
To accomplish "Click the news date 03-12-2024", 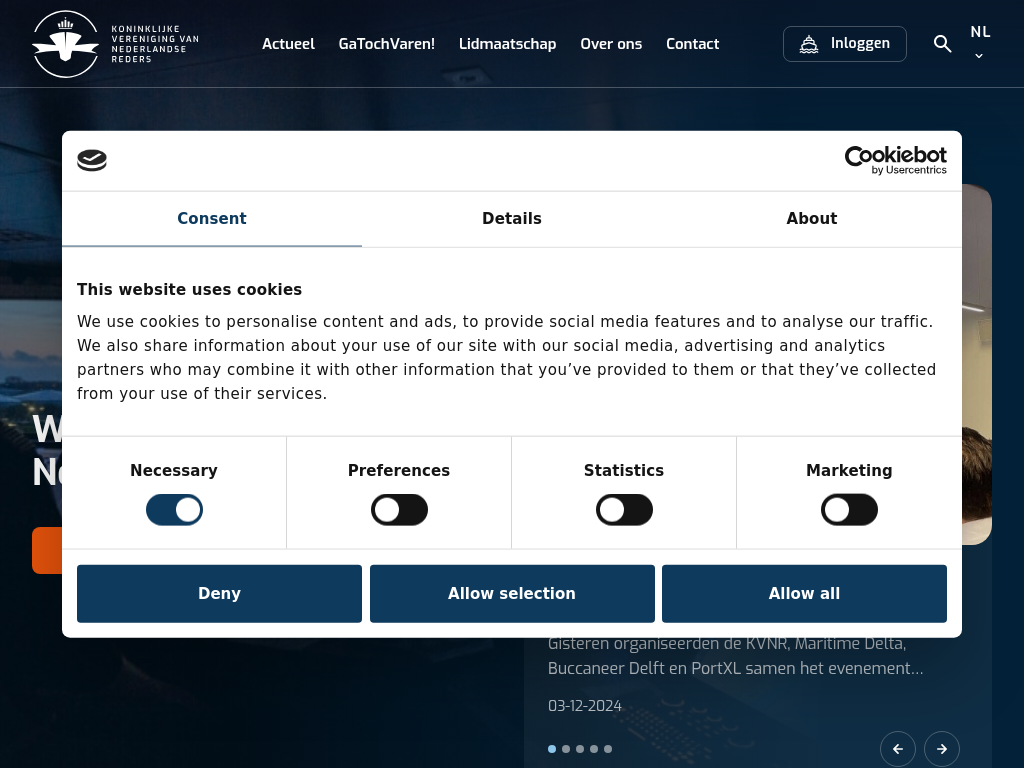I will pos(584,706).
